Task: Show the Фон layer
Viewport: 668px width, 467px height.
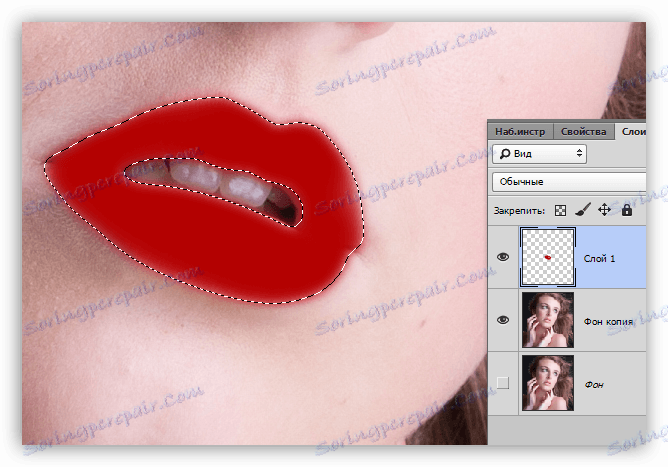Action: pos(503,382)
